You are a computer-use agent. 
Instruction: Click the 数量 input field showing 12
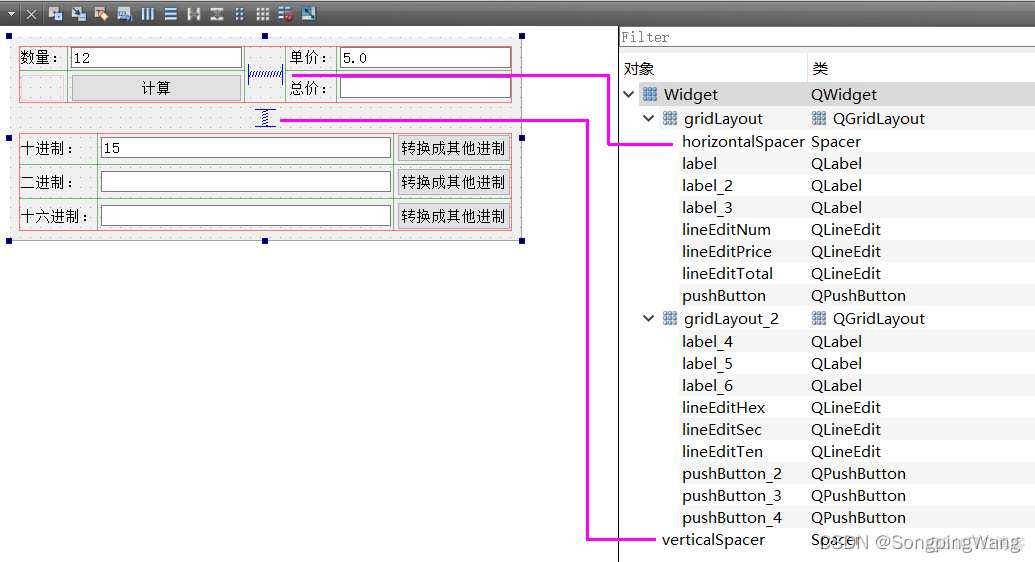tap(156, 57)
